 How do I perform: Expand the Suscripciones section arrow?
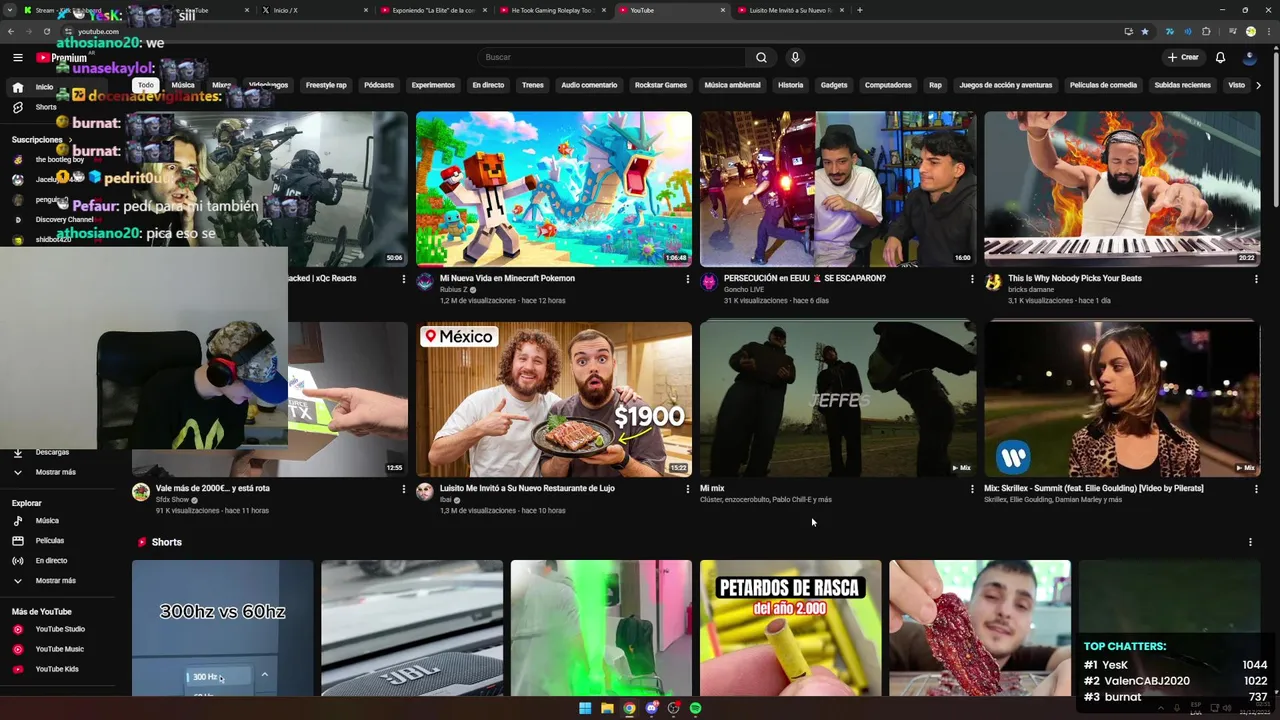[x=70, y=140]
